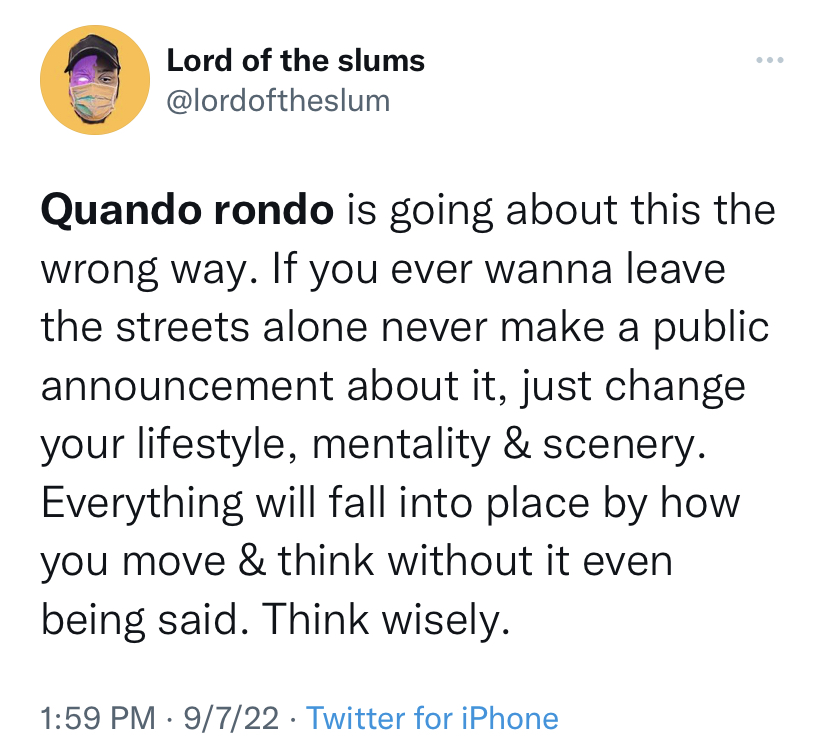Follow the Twitter for iPhone source link
The width and height of the screenshot is (828, 753).
434,718
